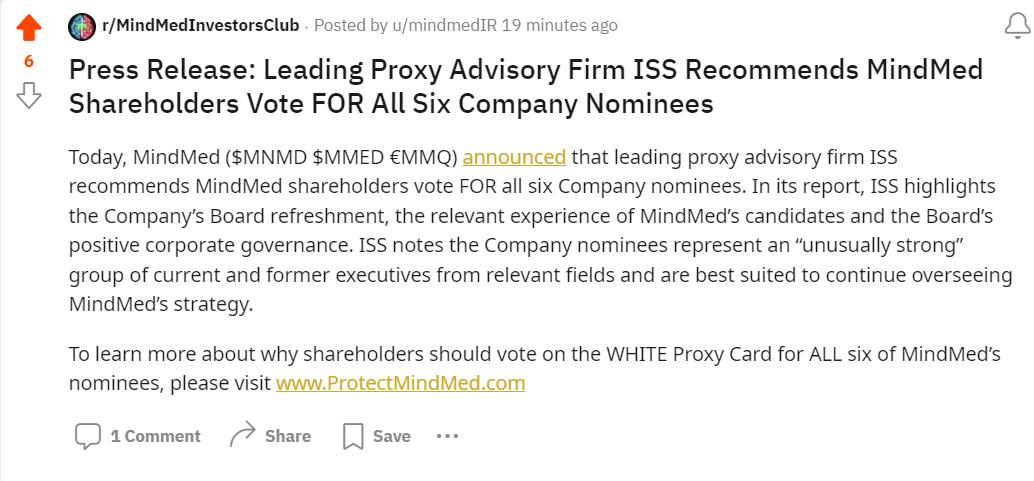Open the www.ProtectMindMed.com link

coord(400,382)
